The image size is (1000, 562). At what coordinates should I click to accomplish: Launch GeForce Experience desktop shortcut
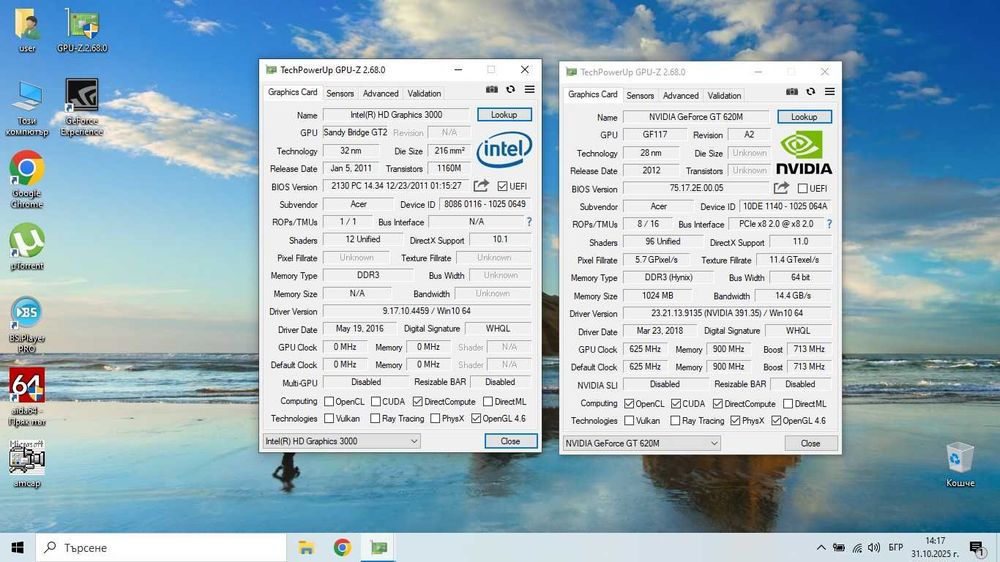[x=82, y=107]
